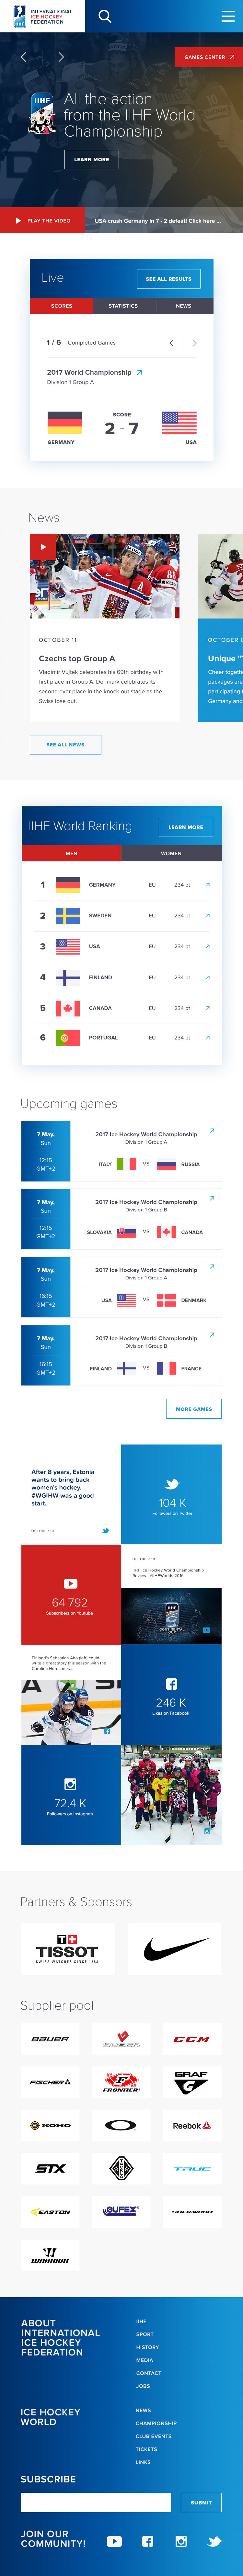The width and height of the screenshot is (243, 2576).
Task: Click the History link in the footer
Action: (x=147, y=2347)
